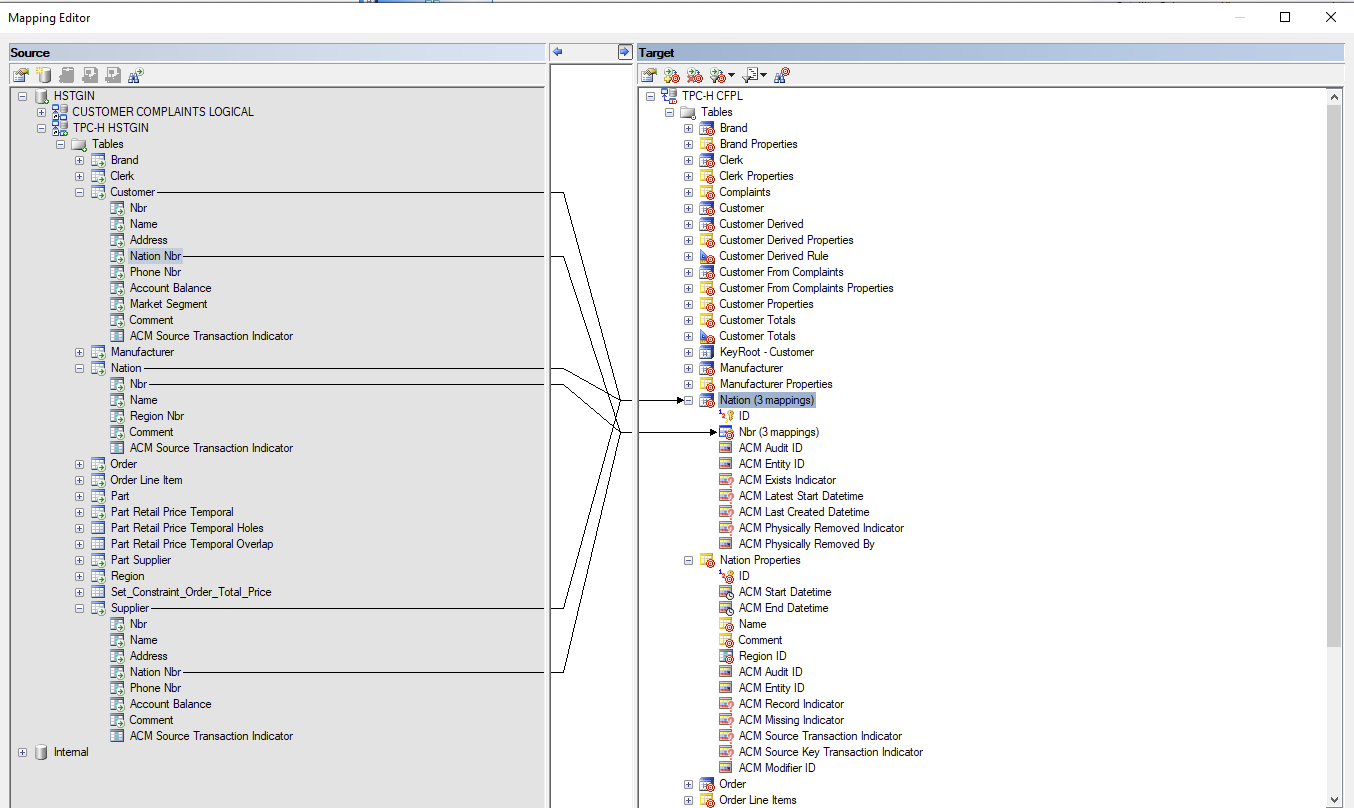Click the tree filter funnel icon
Viewport: 1354px width, 808px height.
point(749,74)
